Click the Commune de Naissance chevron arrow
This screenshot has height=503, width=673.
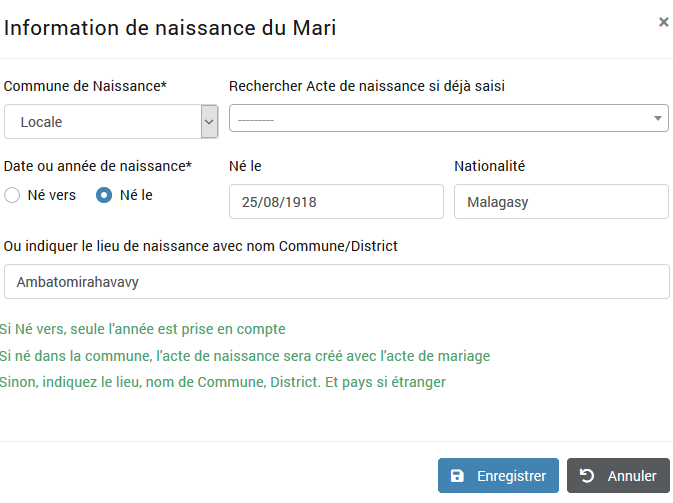click(x=209, y=122)
